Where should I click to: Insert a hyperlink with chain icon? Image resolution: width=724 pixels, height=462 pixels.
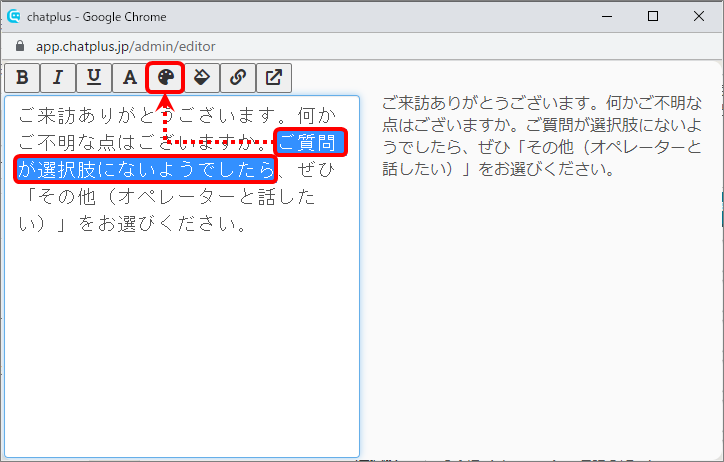coord(238,78)
